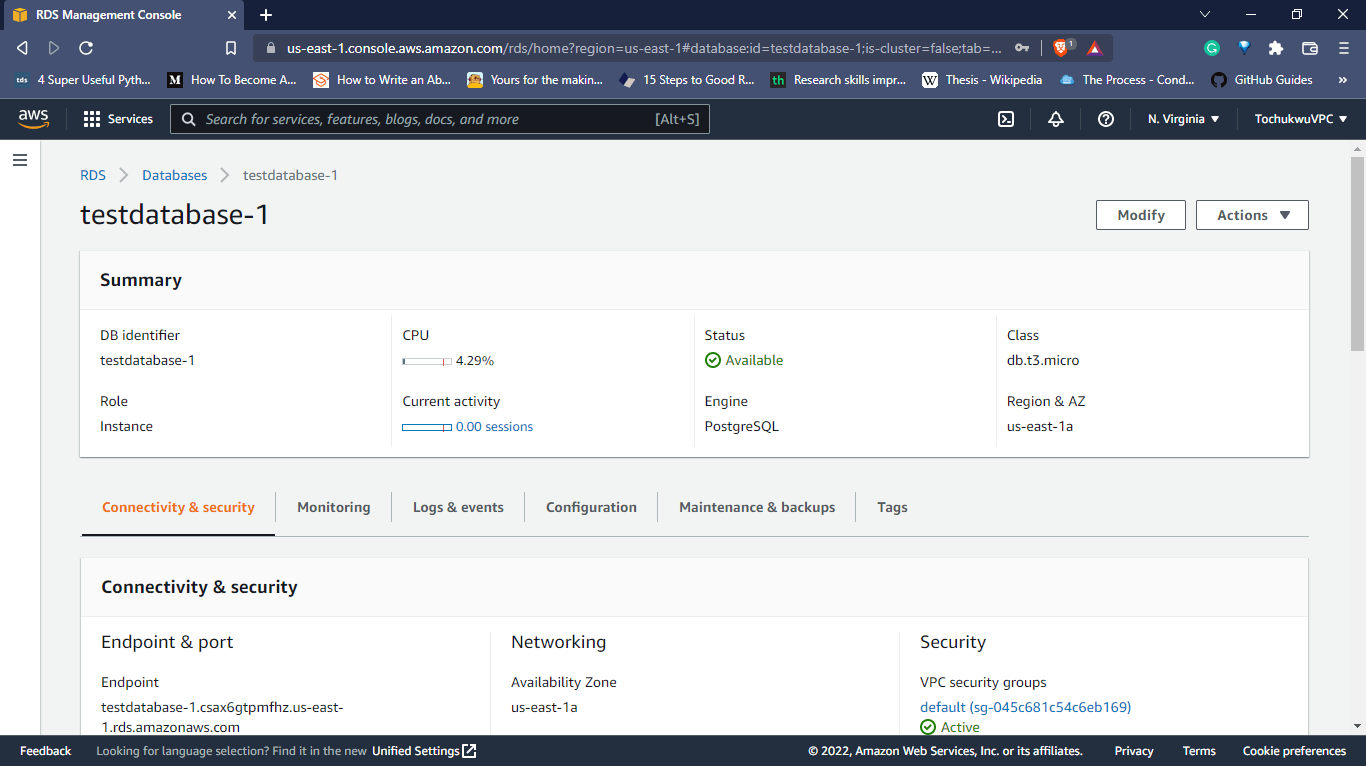This screenshot has width=1366, height=766.
Task: Open the Thesis - Wikipedia bookmark
Action: coord(982,80)
